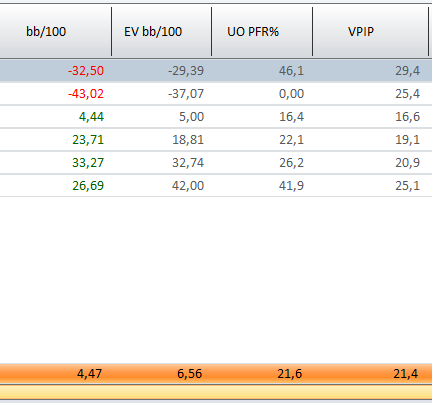Sort by the UO PFR% column header
The width and height of the screenshot is (432, 403).
253,32
